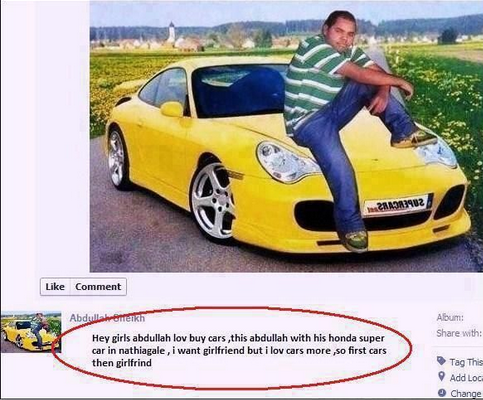Click the clock icon beside Change

[442, 393]
